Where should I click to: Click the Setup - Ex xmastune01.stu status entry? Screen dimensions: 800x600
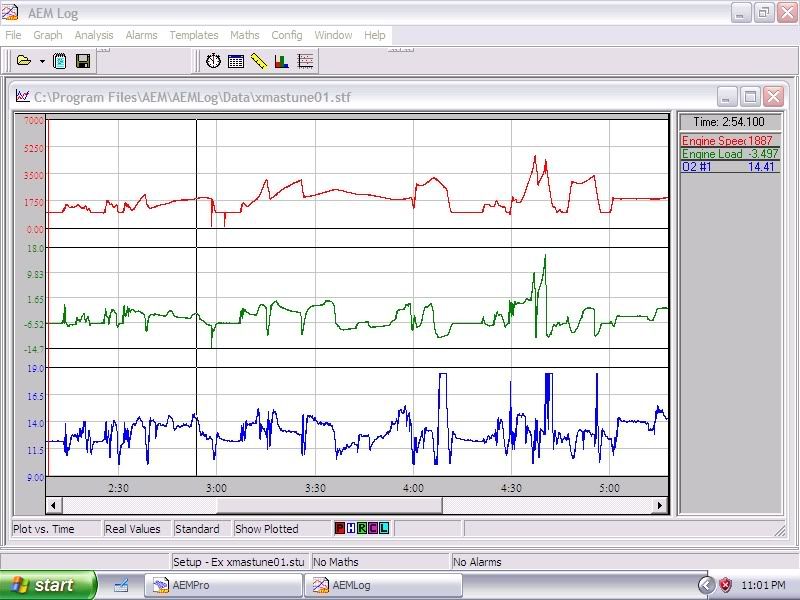(x=239, y=562)
